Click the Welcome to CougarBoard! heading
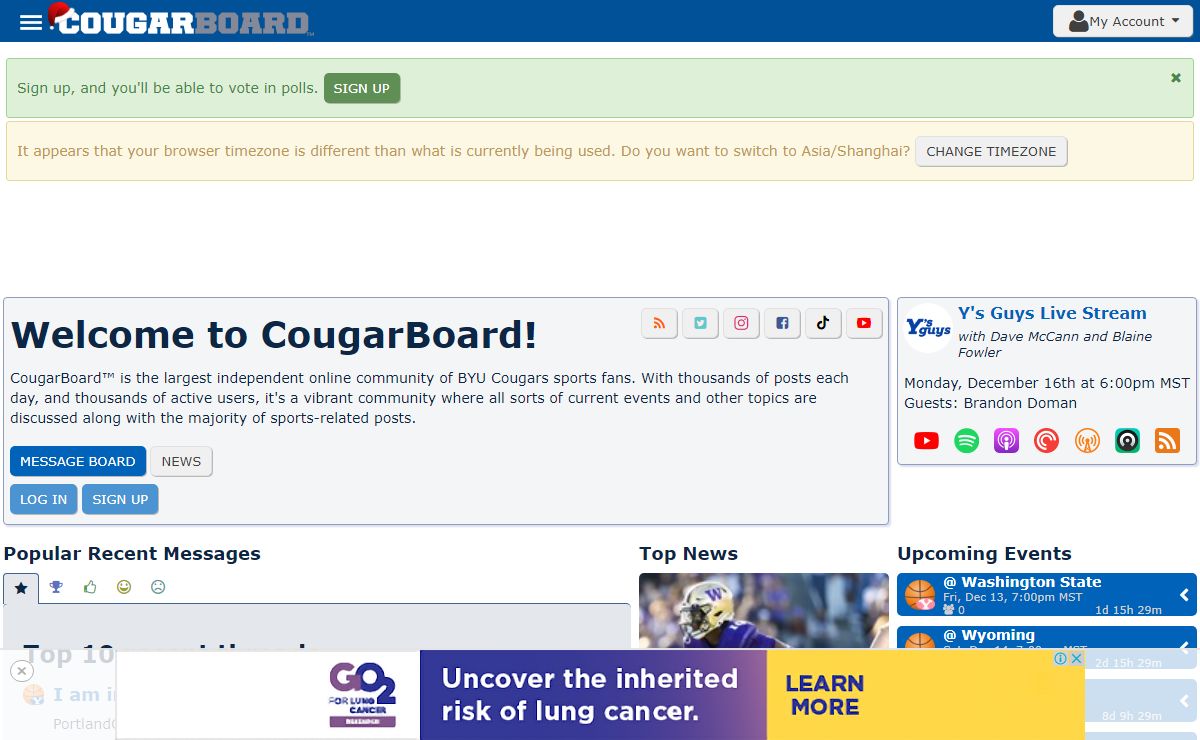Viewport: 1200px width, 740px height. tap(274, 335)
